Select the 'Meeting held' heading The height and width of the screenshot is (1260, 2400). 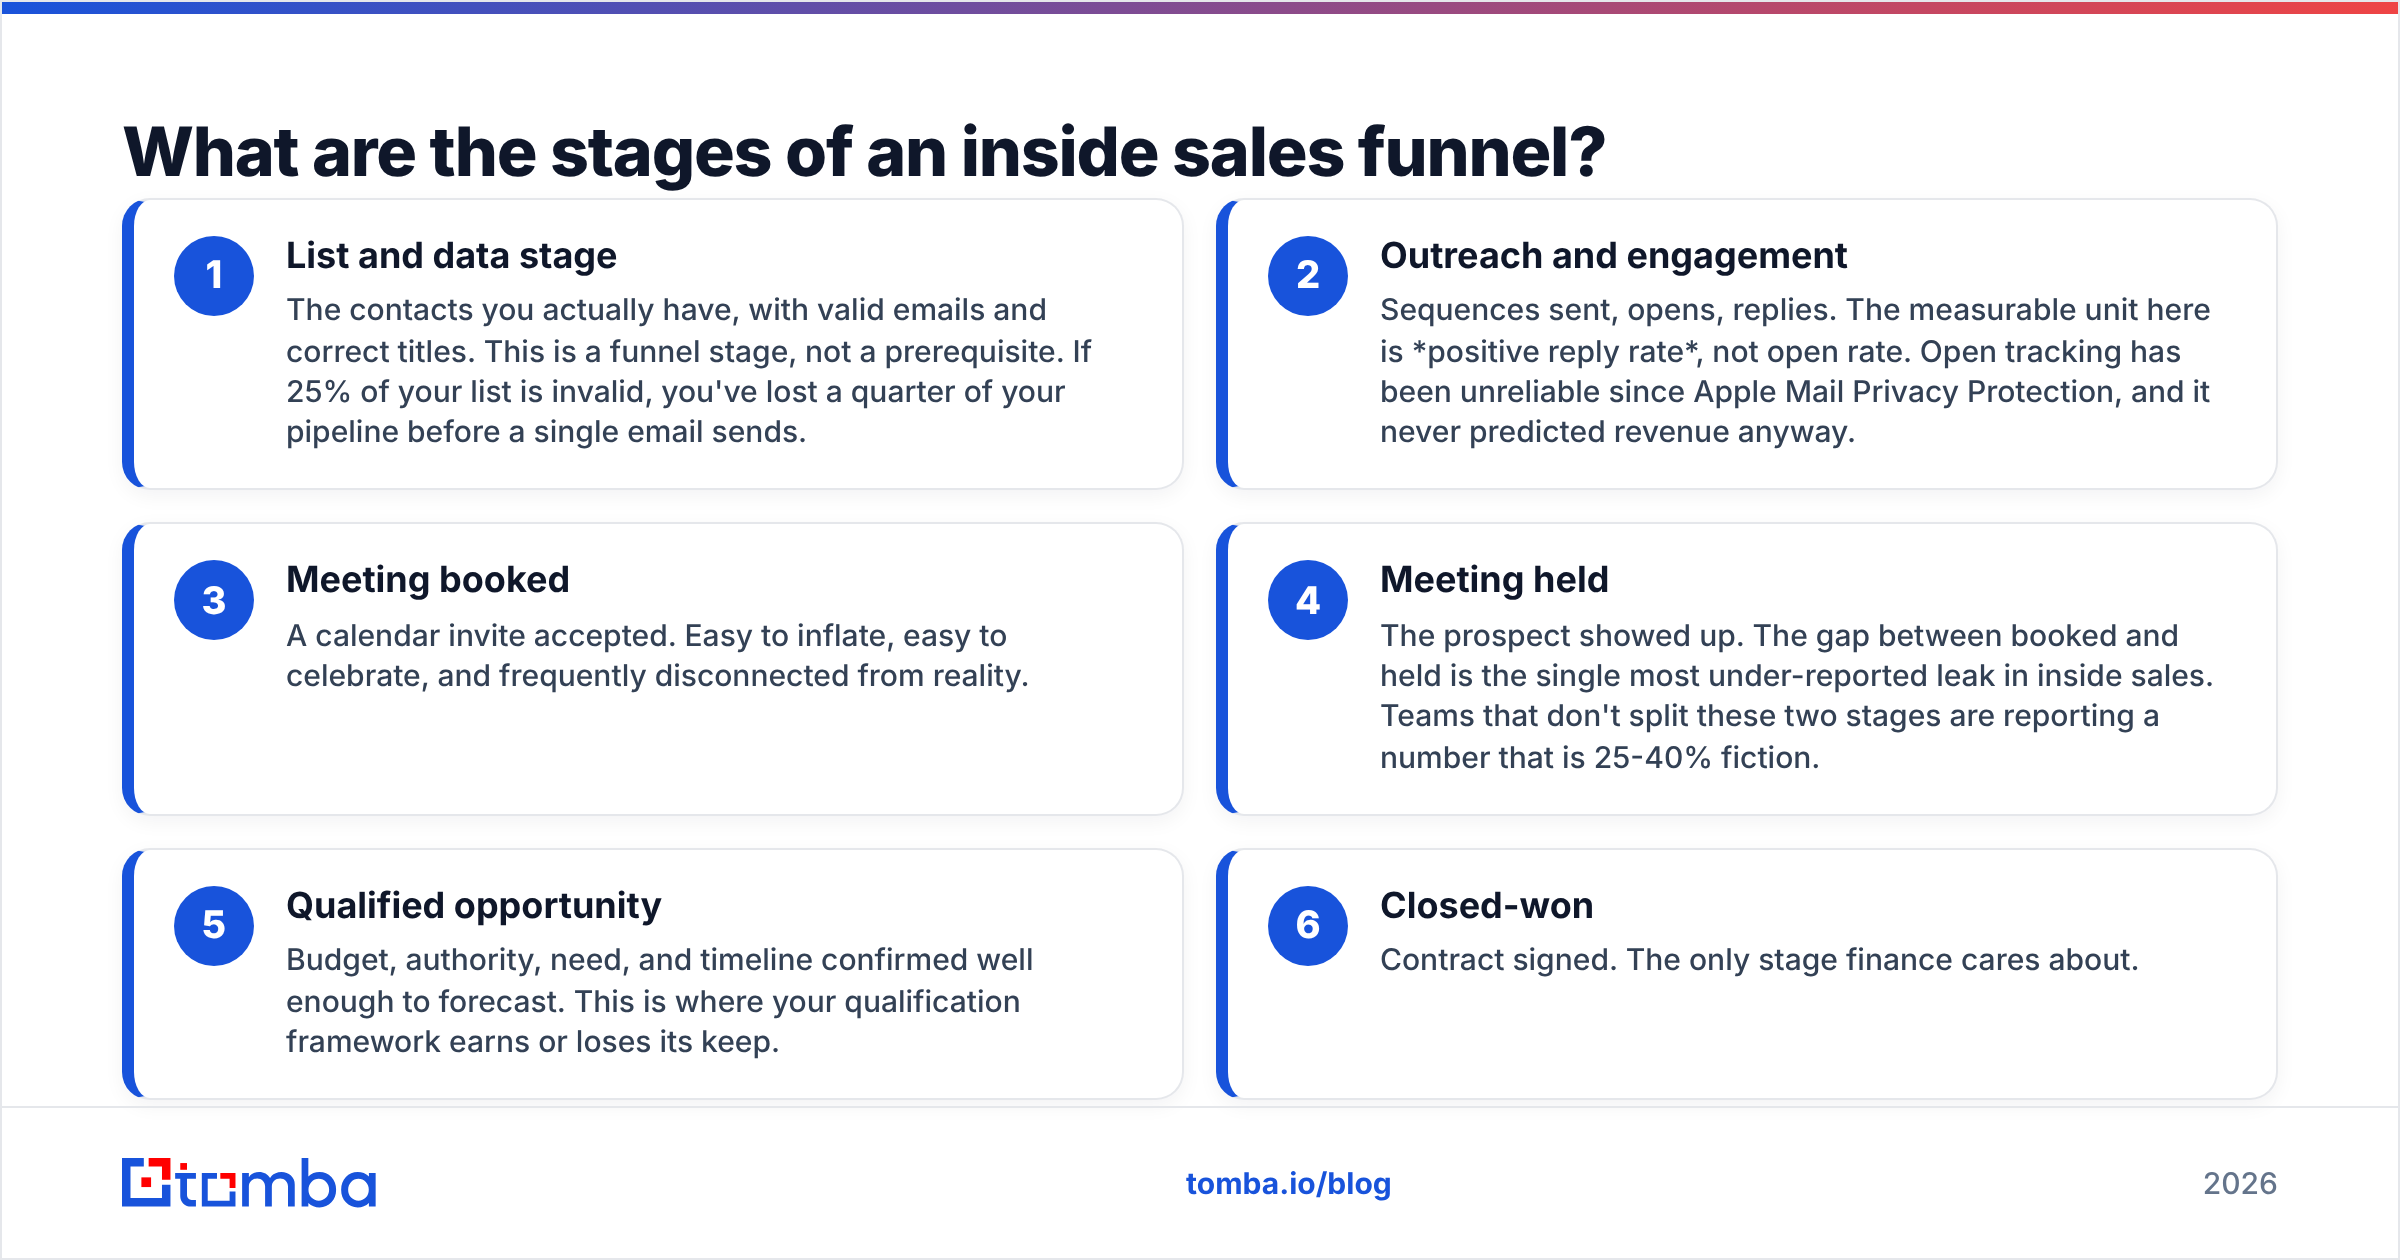coord(1494,580)
